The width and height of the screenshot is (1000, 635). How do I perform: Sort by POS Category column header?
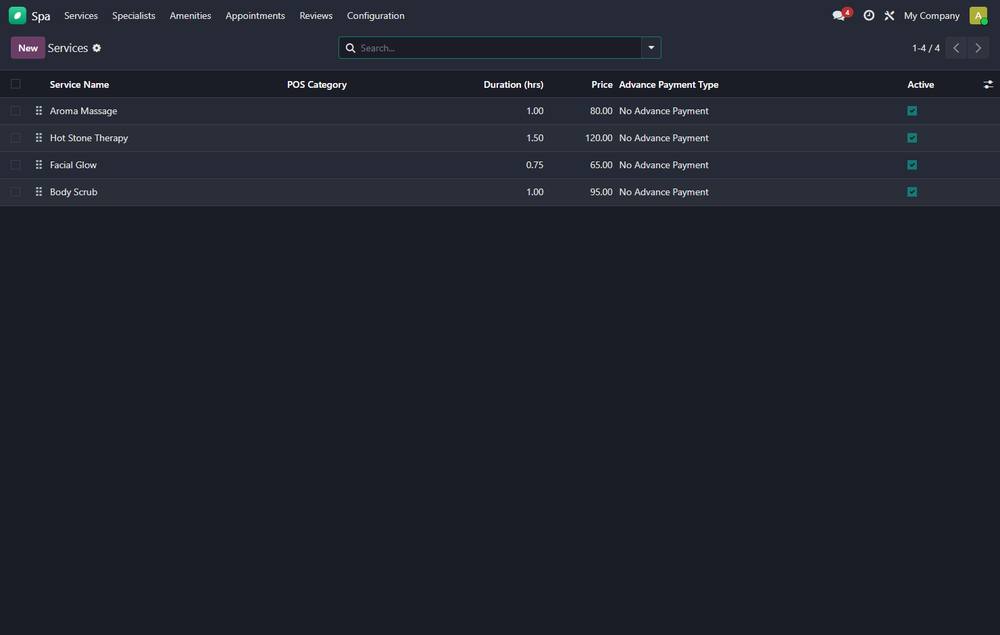[x=317, y=84]
